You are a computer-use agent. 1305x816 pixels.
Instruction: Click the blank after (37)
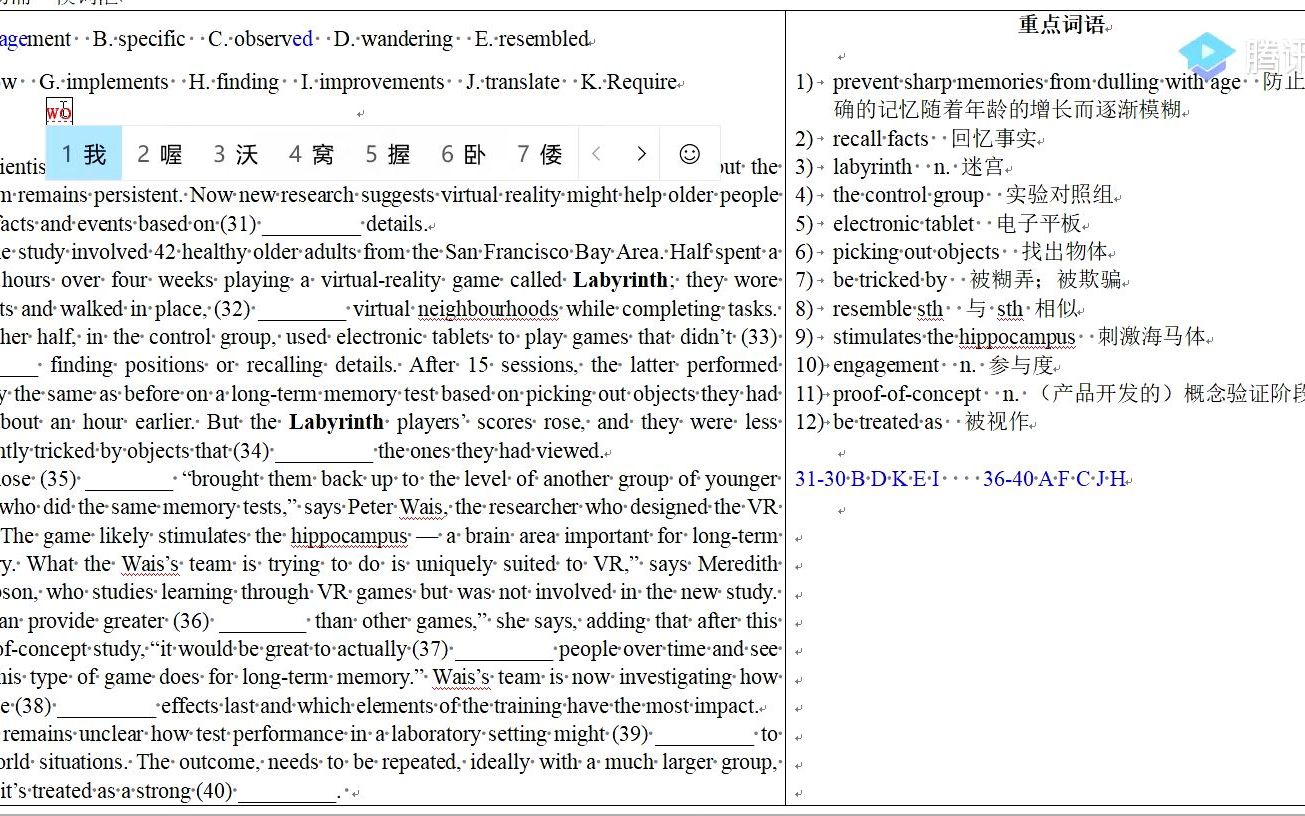pos(503,649)
